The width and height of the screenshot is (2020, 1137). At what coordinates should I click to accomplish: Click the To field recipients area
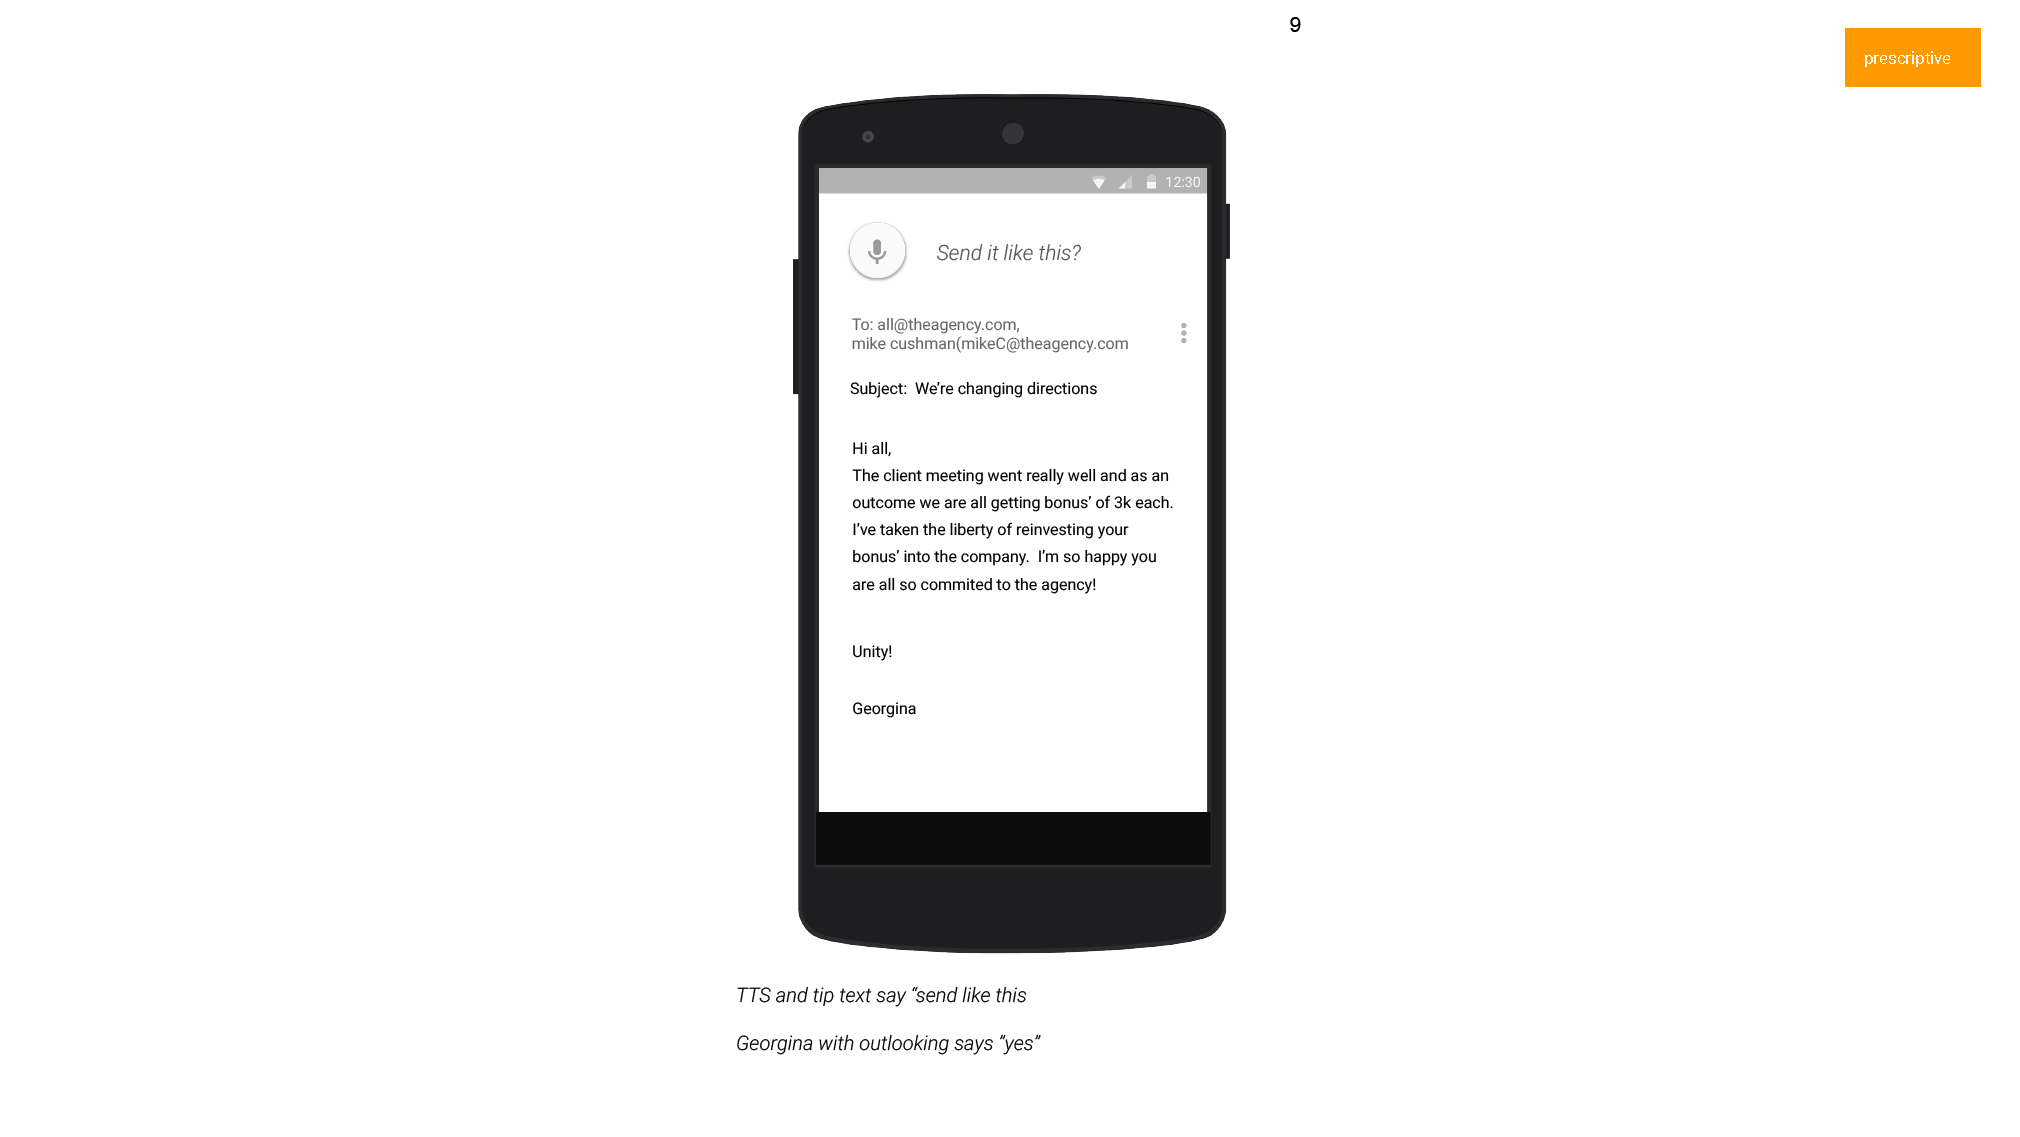pyautogui.click(x=989, y=333)
